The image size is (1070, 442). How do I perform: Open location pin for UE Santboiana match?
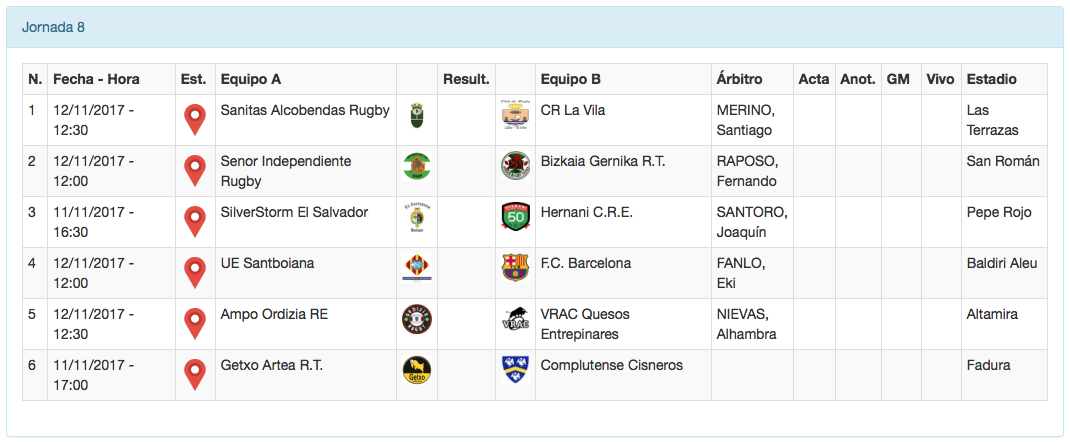(195, 273)
